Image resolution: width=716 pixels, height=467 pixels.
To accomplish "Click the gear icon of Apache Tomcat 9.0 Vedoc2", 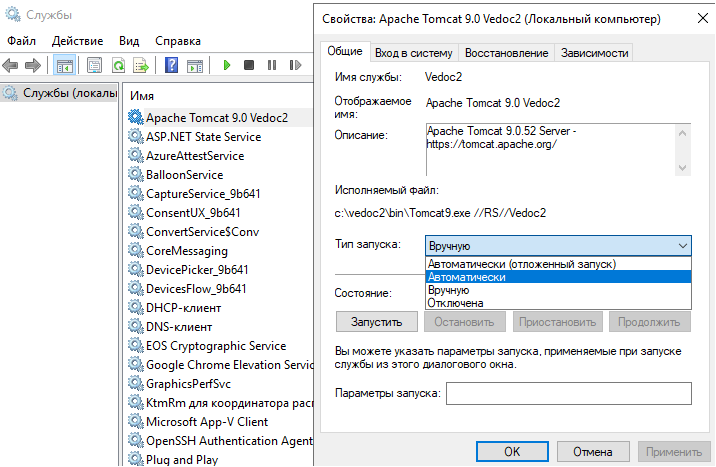I will click(135, 117).
